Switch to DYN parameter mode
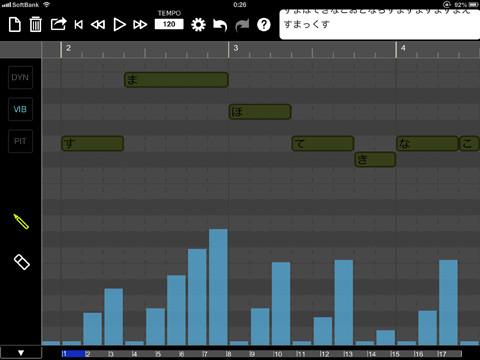480x360 pixels. tap(20, 77)
